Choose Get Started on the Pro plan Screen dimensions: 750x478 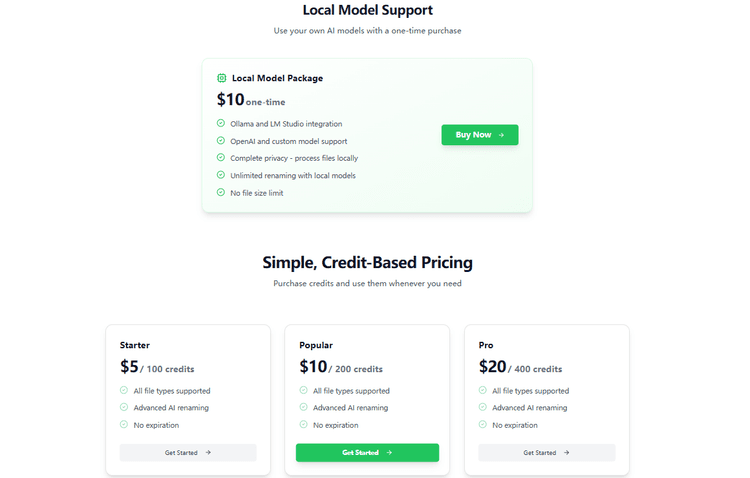546,453
